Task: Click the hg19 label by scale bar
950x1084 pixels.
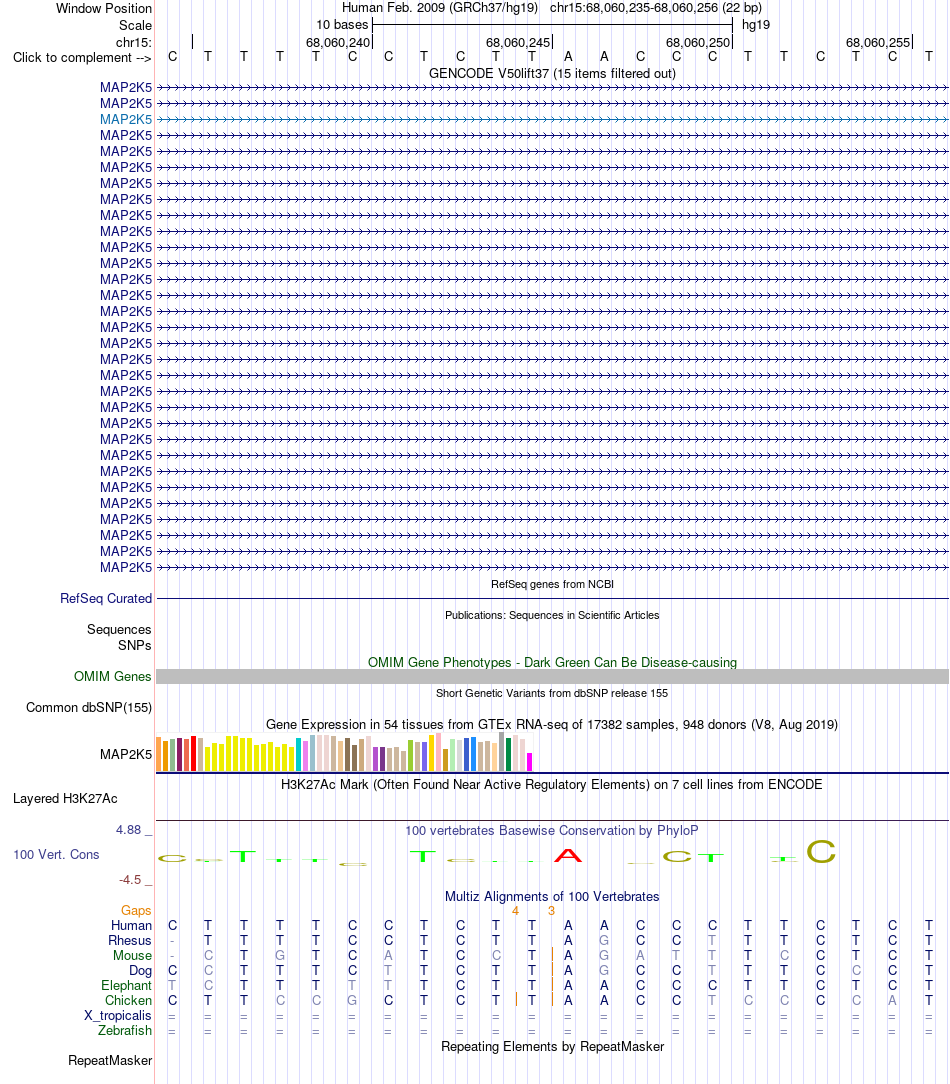Action: click(x=756, y=25)
